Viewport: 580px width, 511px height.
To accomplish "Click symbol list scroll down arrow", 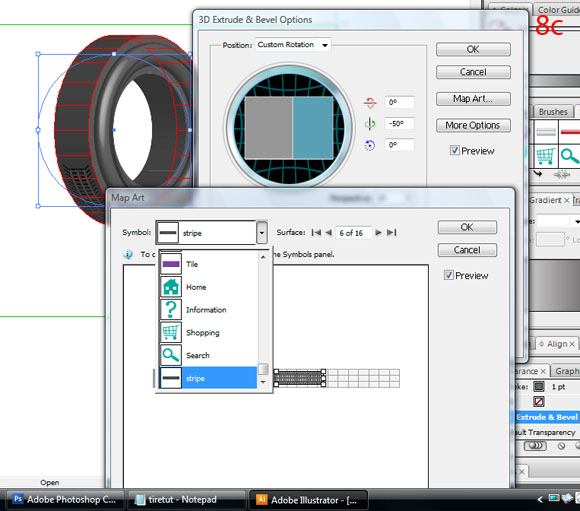I will (263, 382).
